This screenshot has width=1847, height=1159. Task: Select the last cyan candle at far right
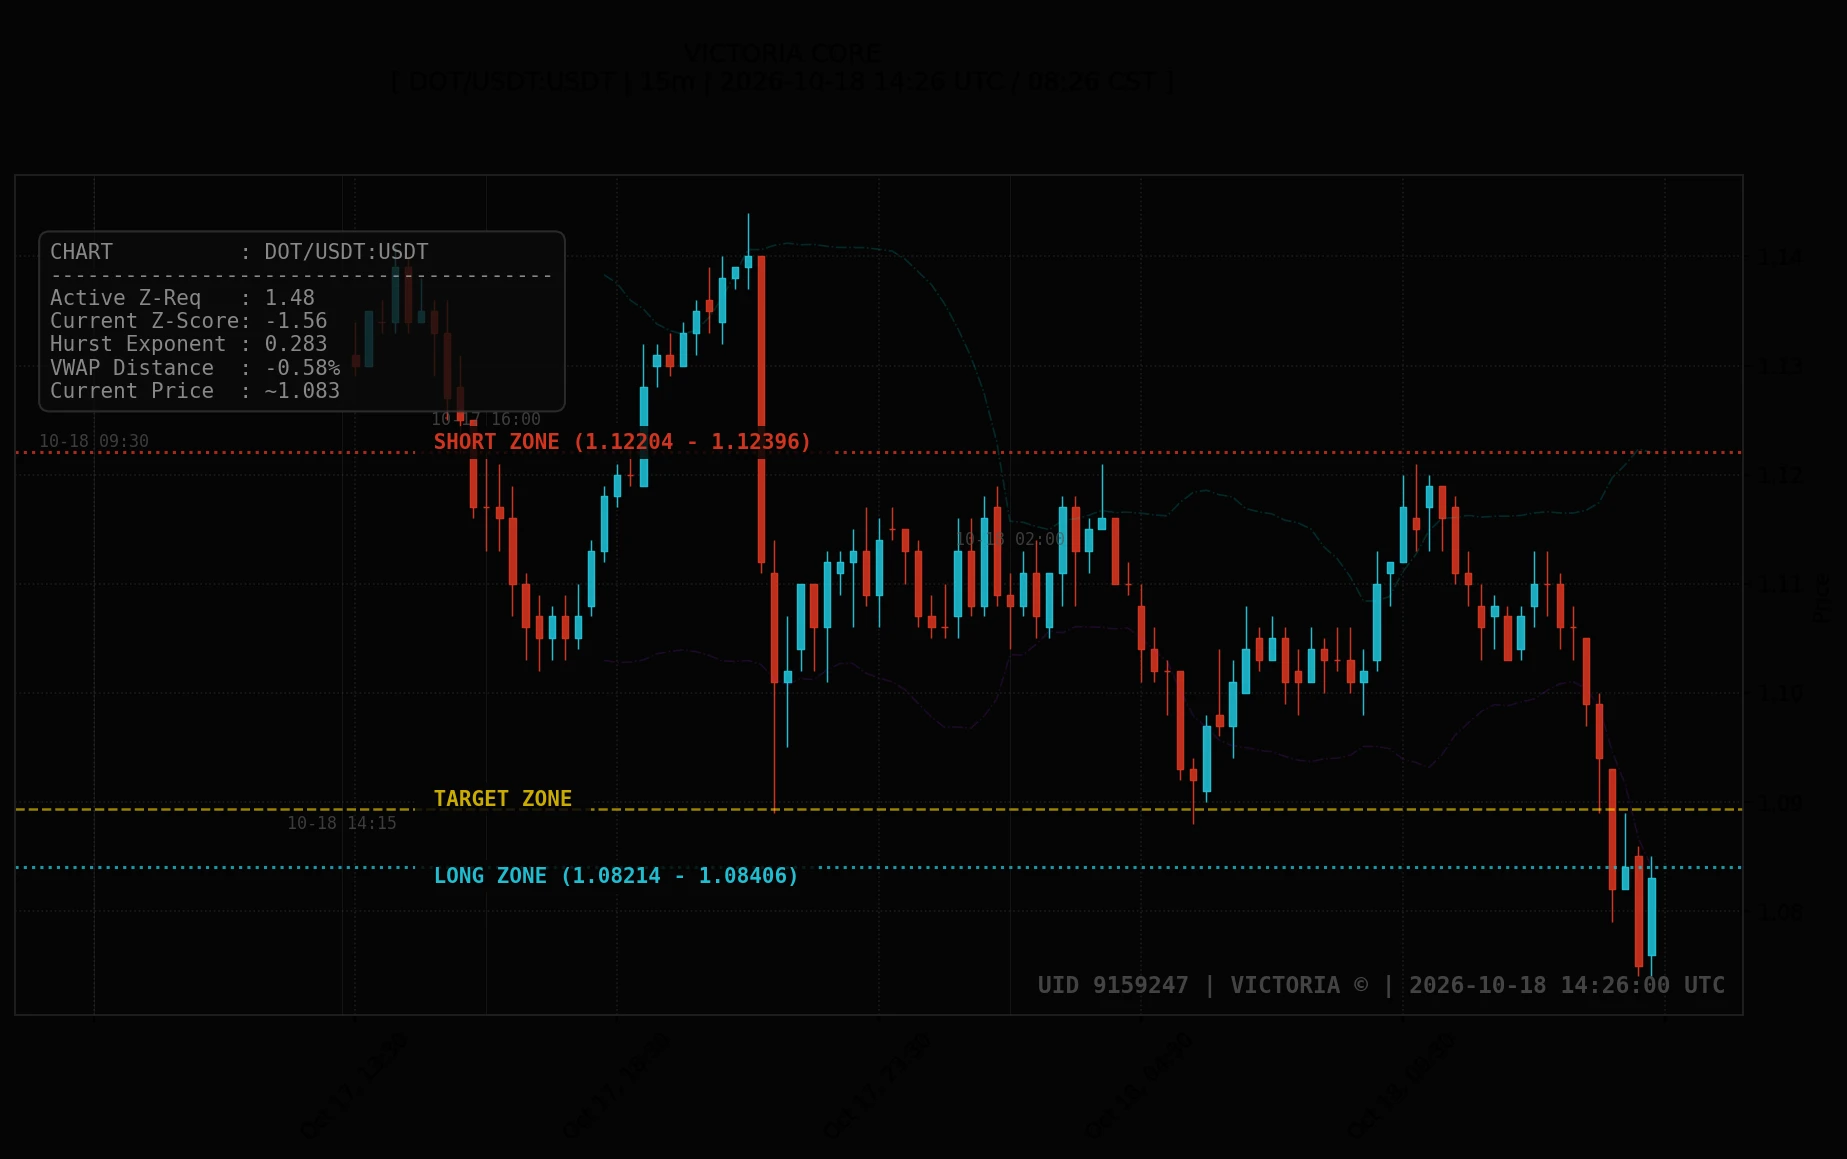(x=1652, y=917)
